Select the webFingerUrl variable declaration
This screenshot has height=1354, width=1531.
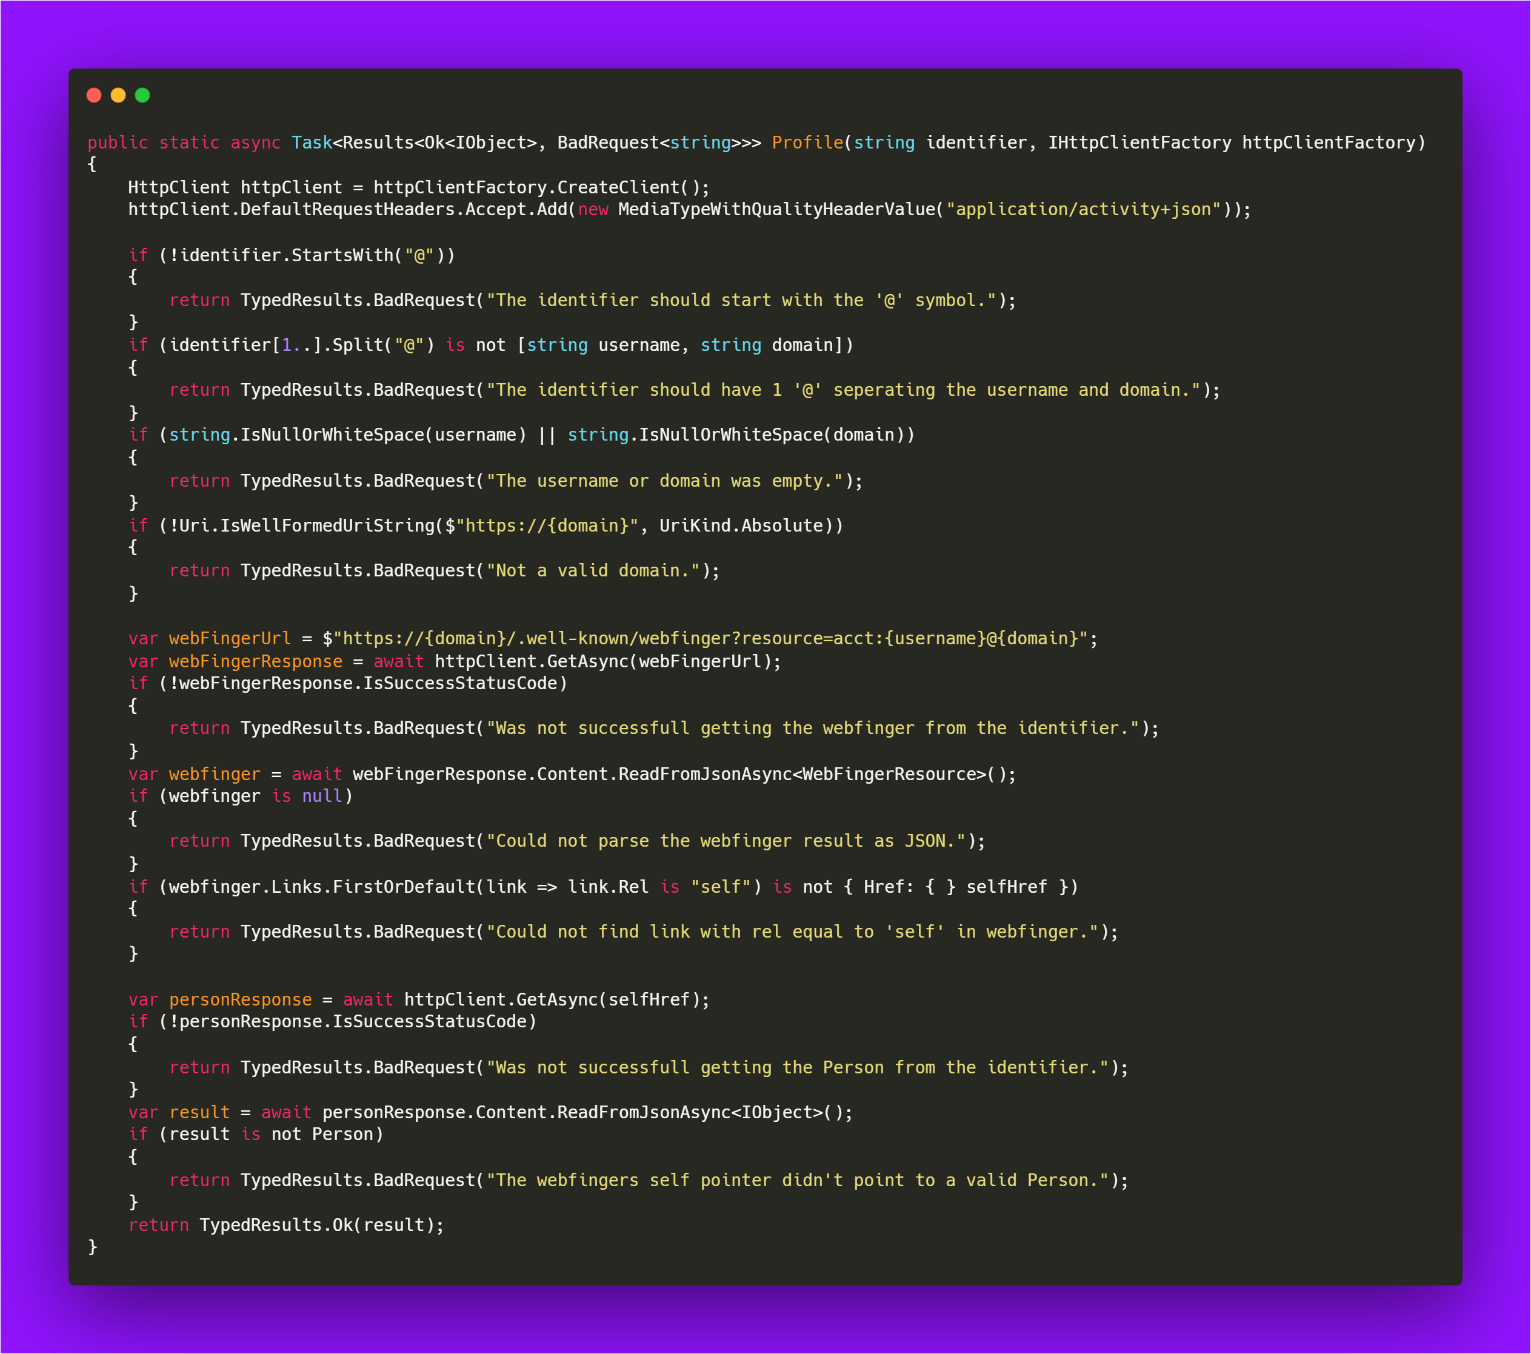click(x=229, y=639)
